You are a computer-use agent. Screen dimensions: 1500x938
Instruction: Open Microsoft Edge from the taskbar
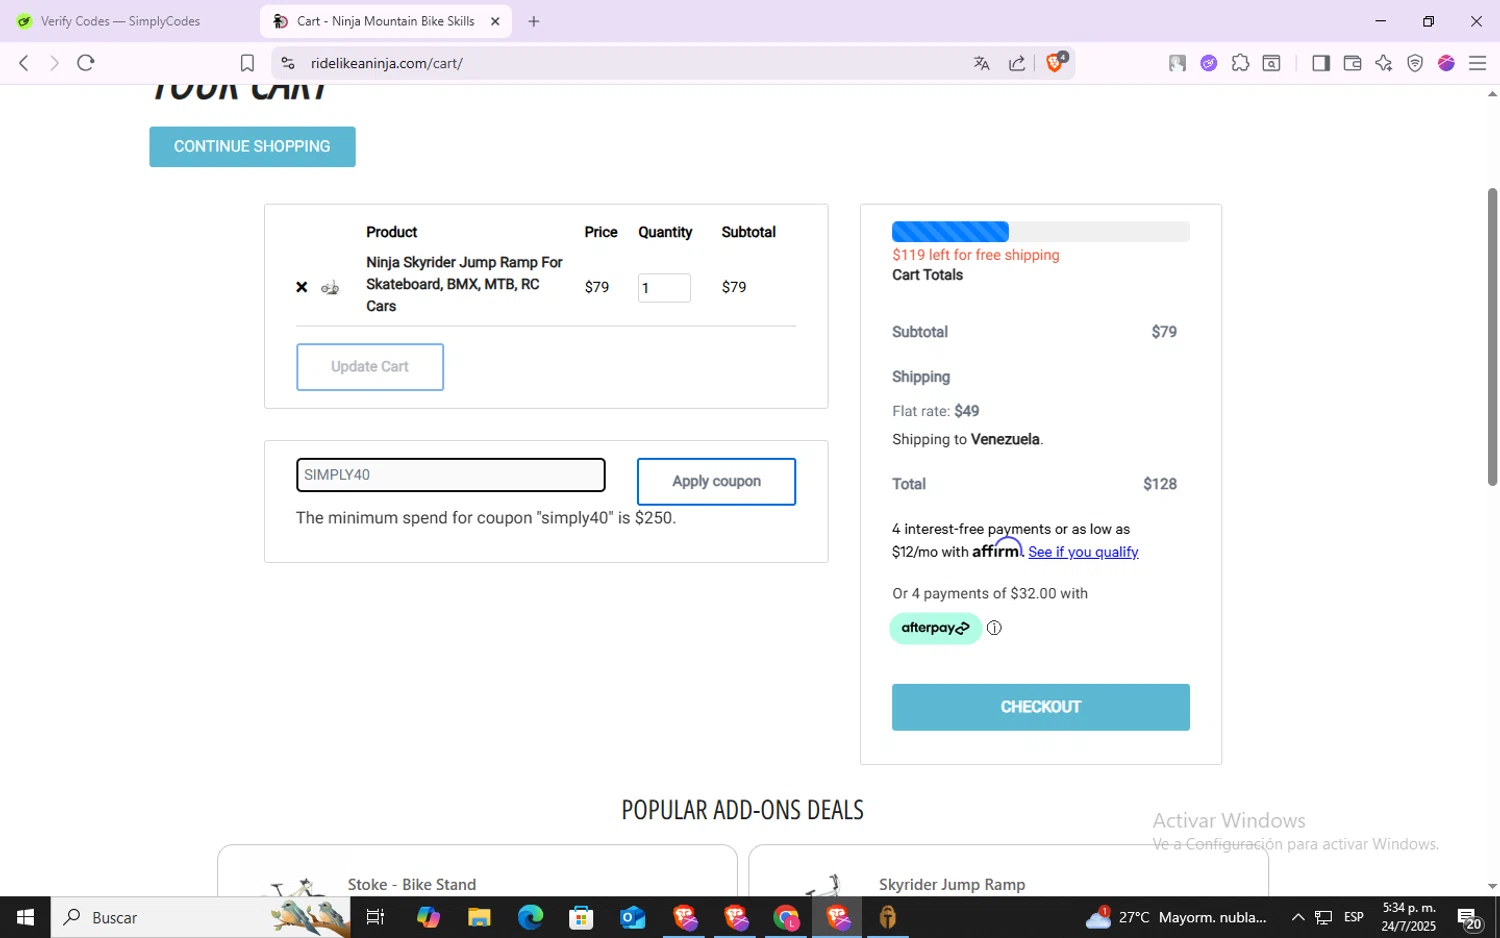click(x=530, y=917)
